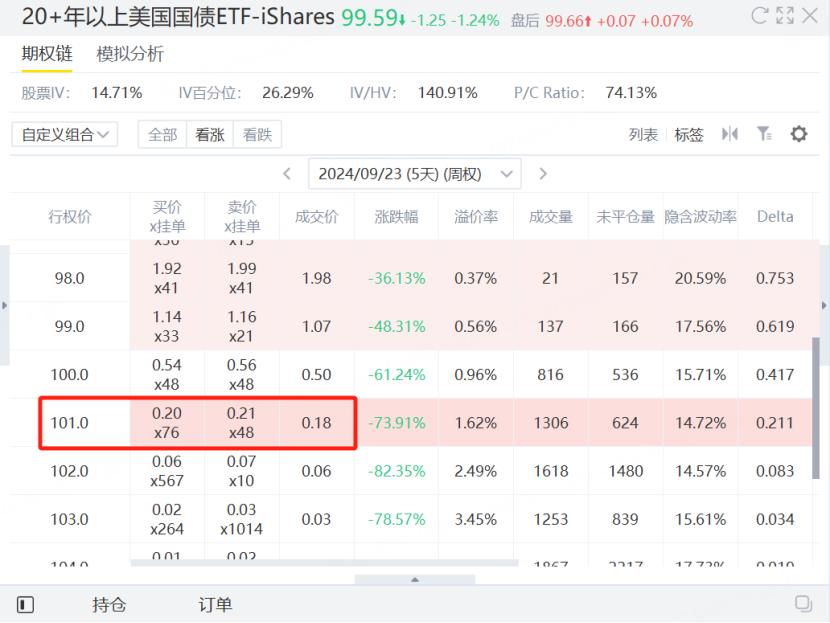Click bid price 0.06 x567
Viewport: 830px width, 623px height.
coord(167,471)
